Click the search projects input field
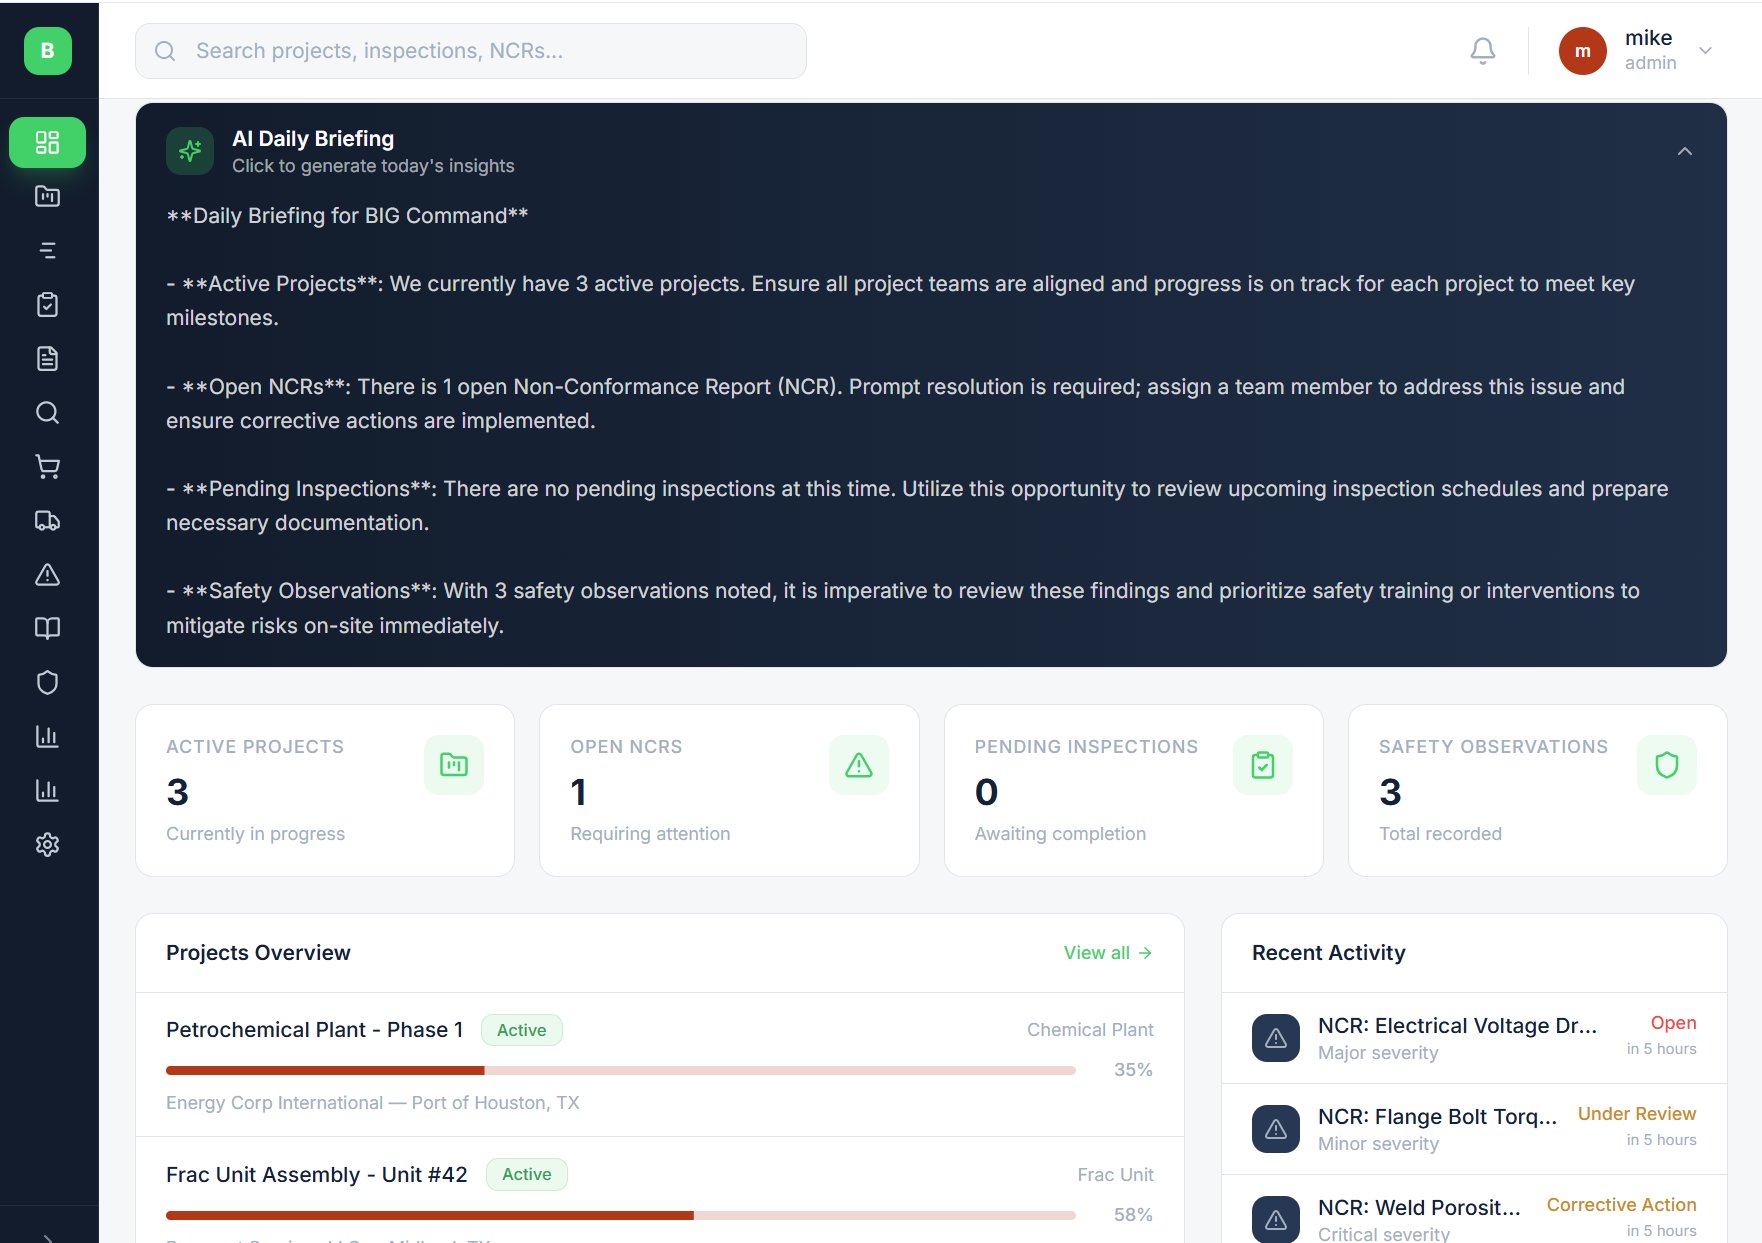Image resolution: width=1762 pixels, height=1243 pixels. 470,50
